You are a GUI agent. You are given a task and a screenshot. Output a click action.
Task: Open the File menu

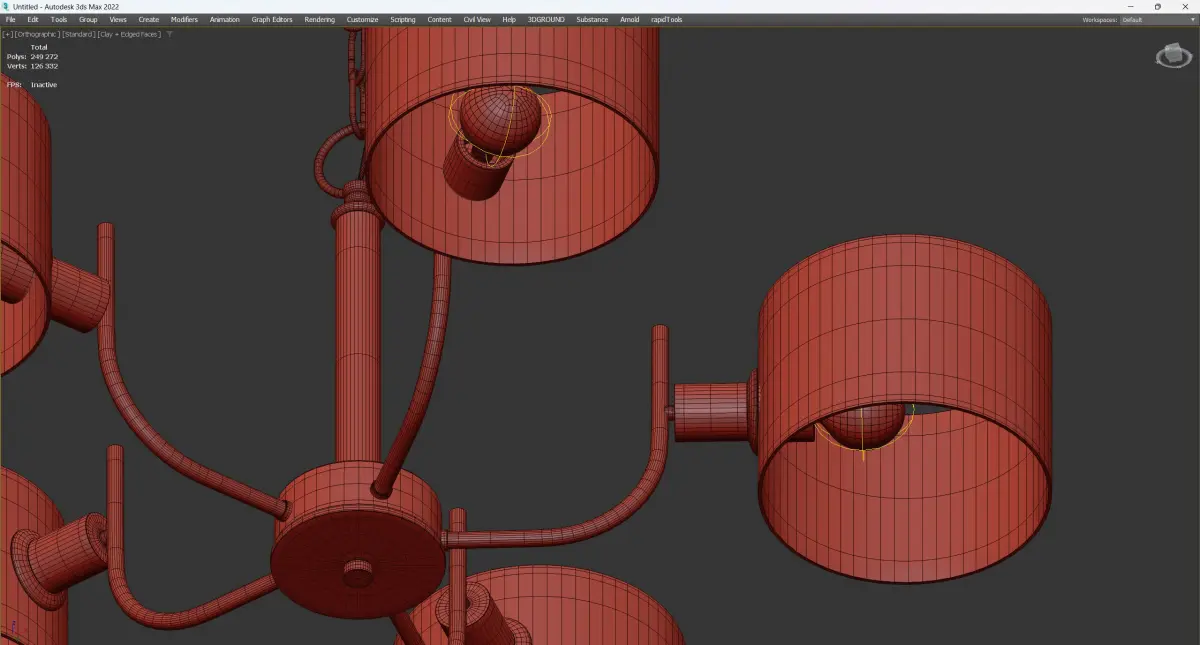click(10, 19)
